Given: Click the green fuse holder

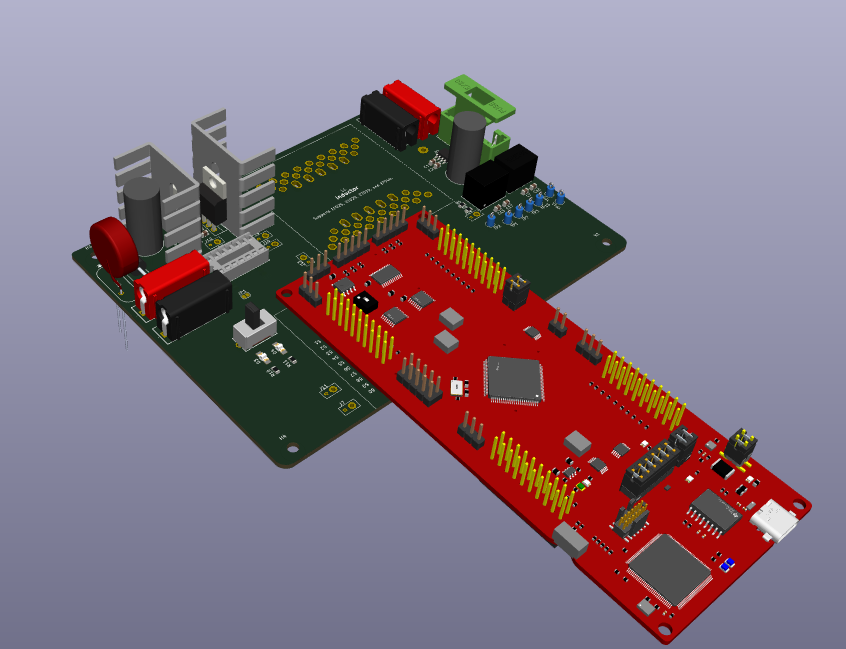Looking at the screenshot, I should [x=477, y=116].
